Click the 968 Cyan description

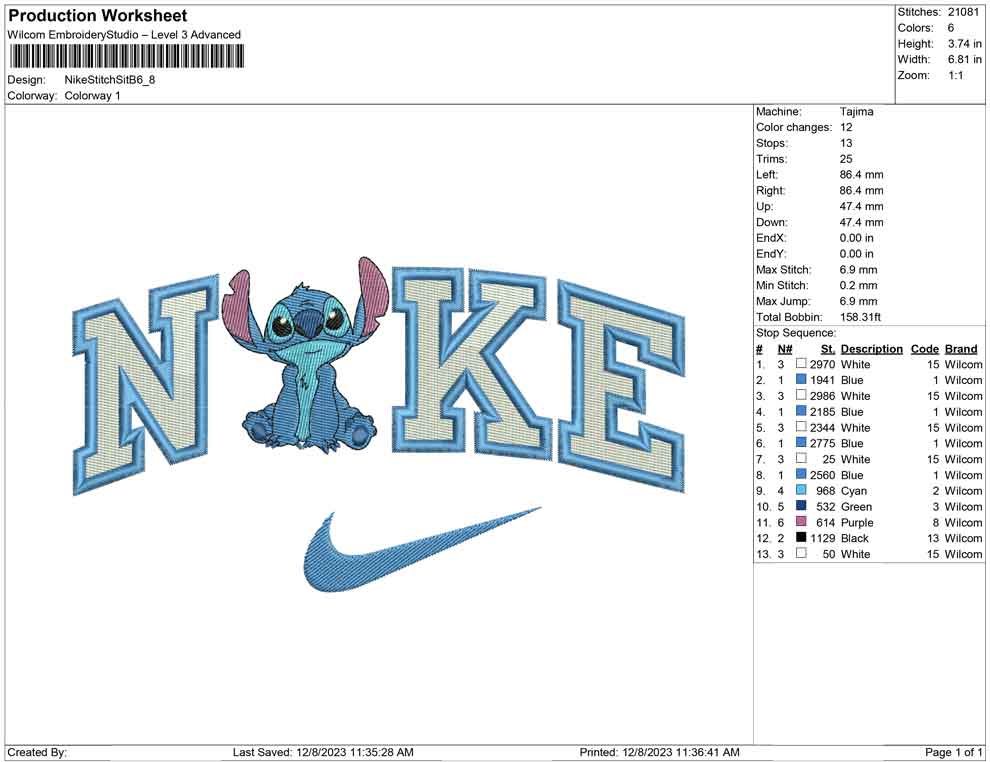tap(854, 491)
